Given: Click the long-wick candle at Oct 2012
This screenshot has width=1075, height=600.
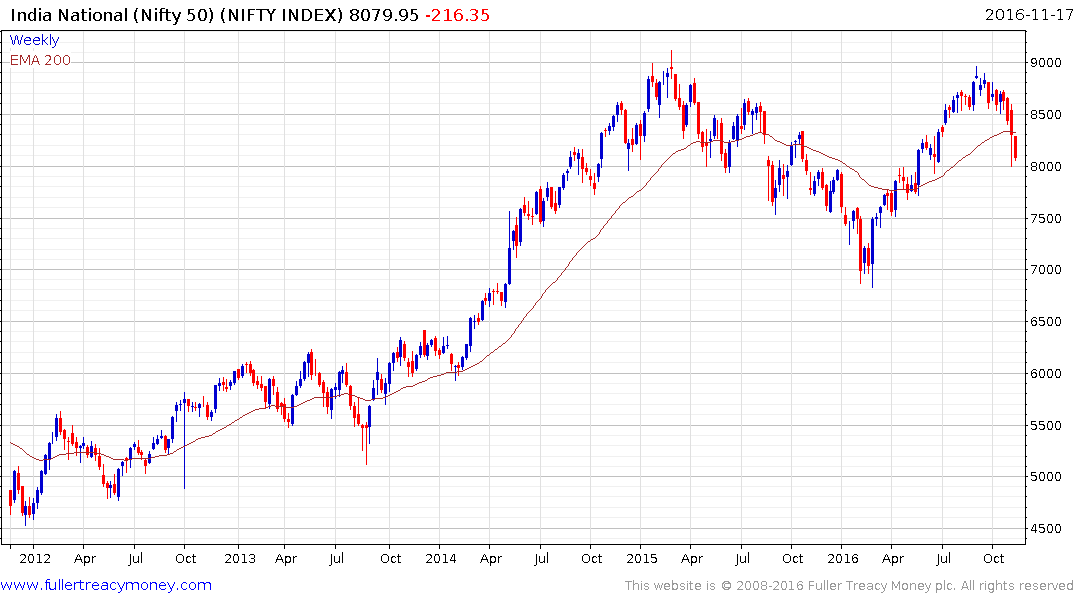Looking at the screenshot, I should pos(184,442).
